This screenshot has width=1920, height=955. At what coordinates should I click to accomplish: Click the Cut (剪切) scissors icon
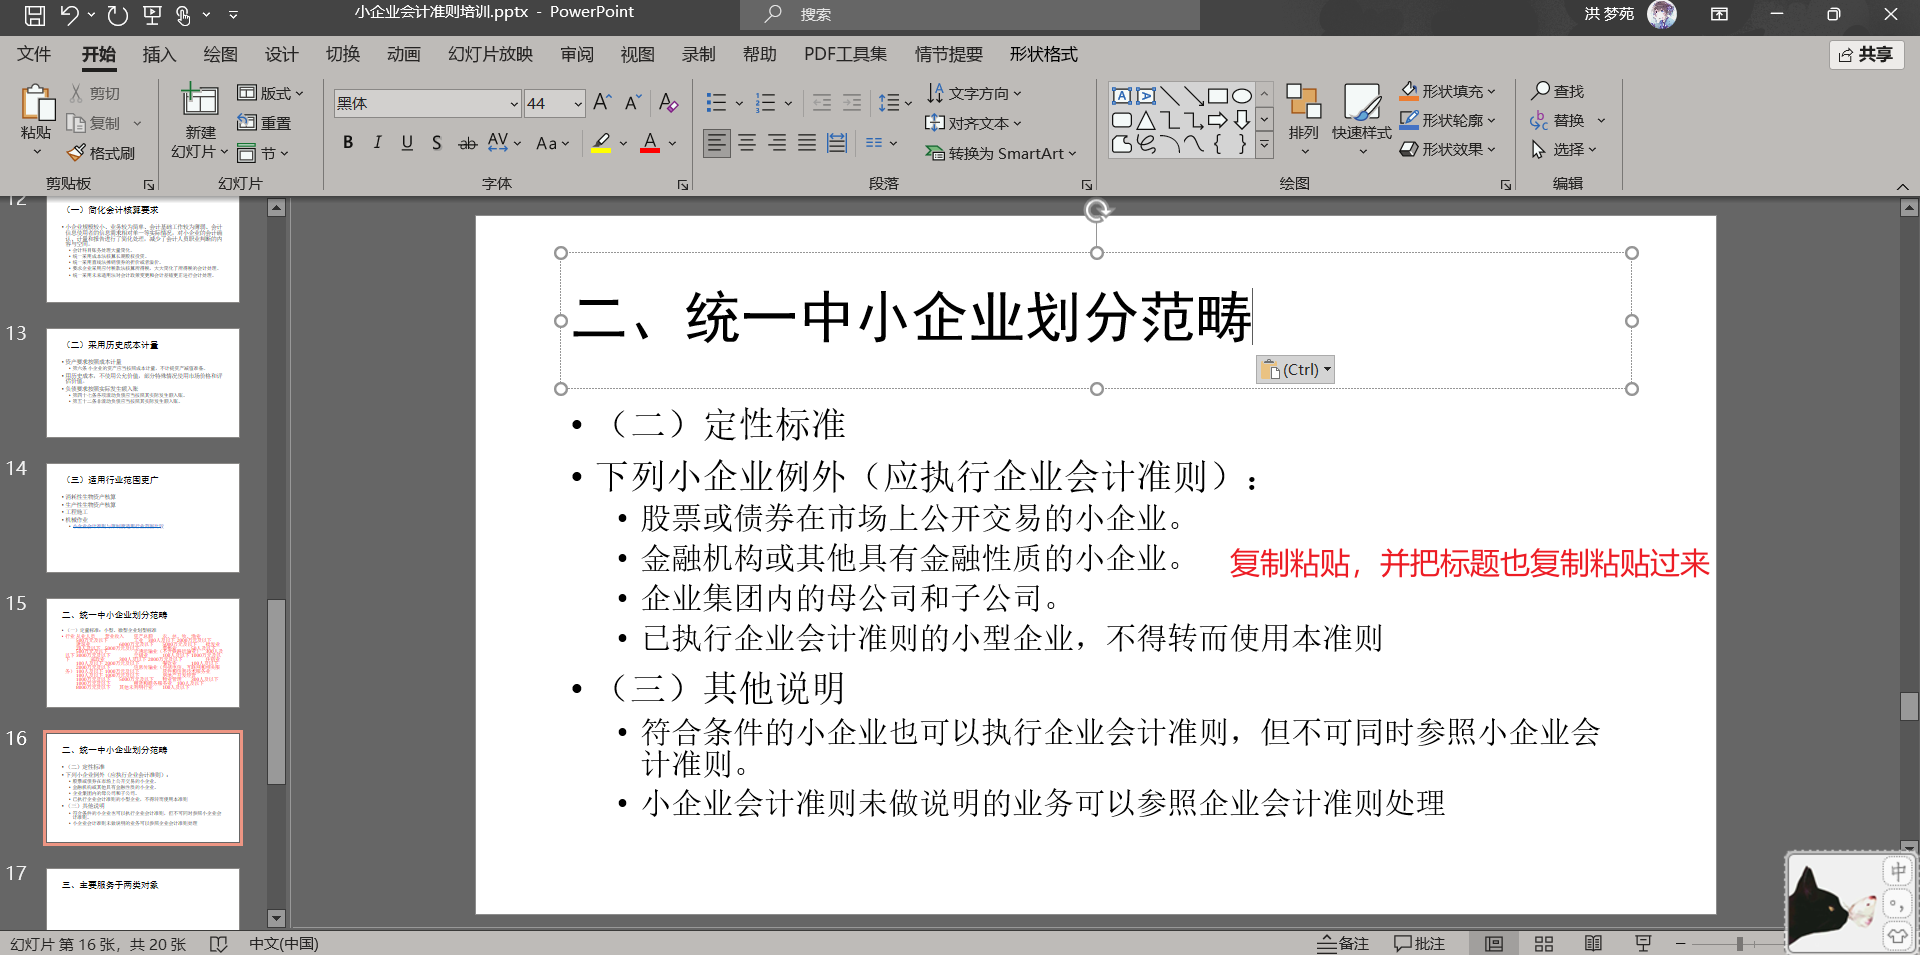pyautogui.click(x=76, y=93)
